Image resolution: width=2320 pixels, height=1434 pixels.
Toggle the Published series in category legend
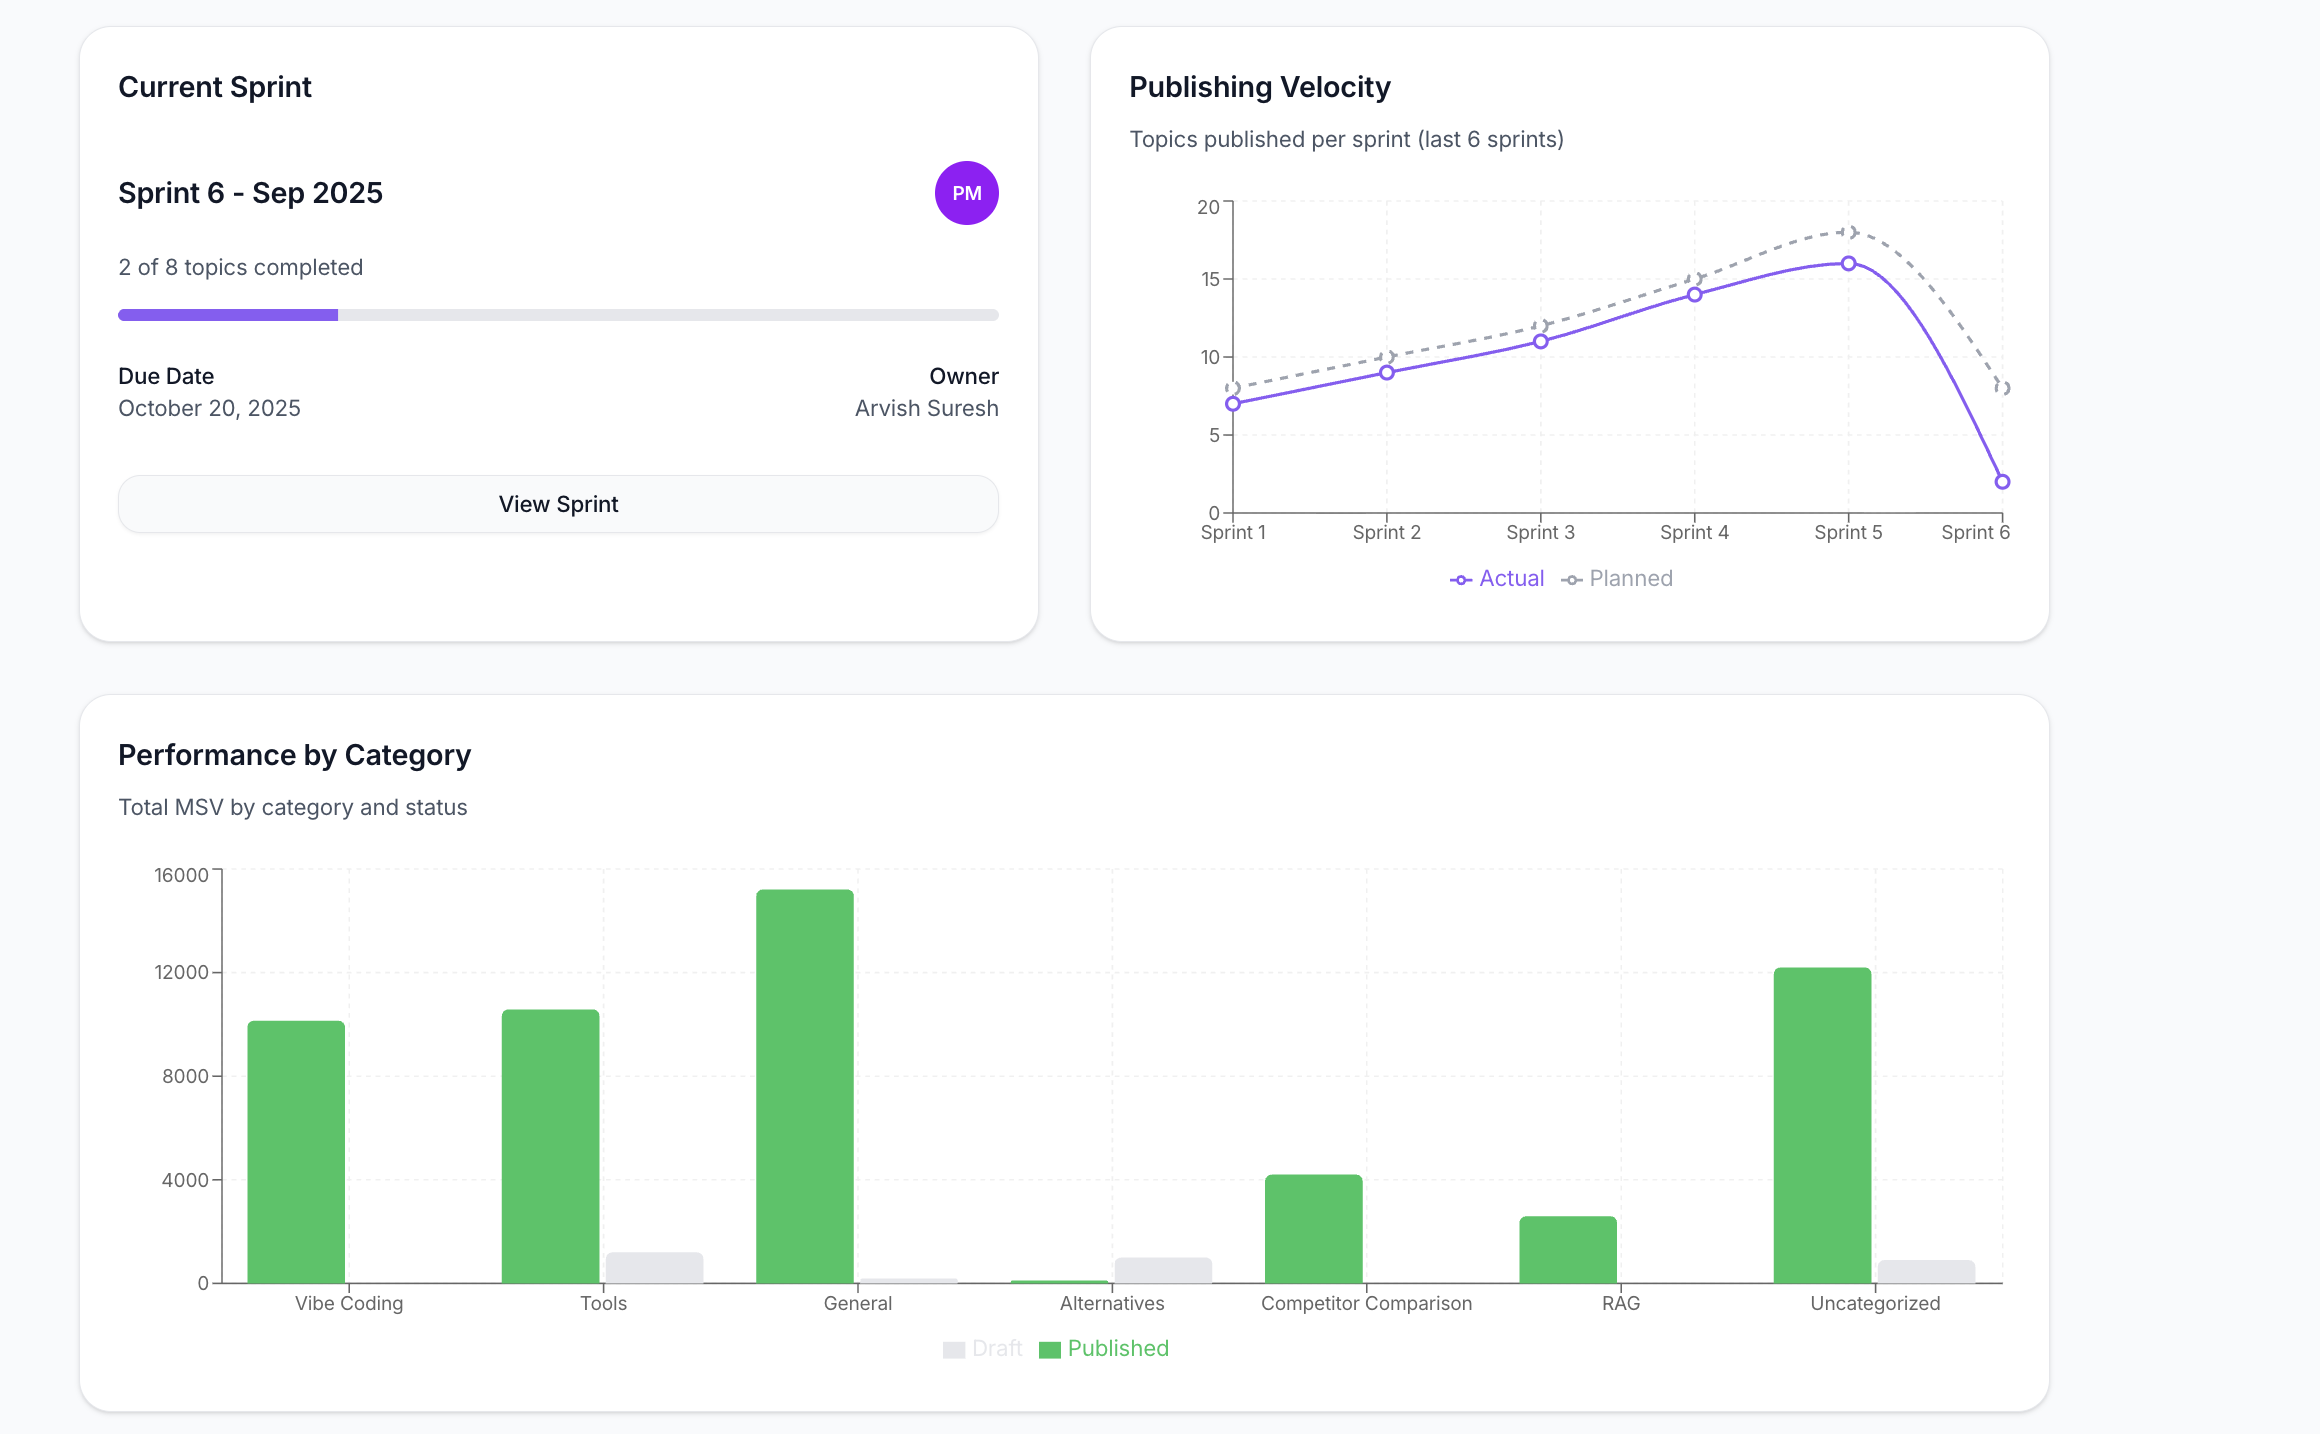(x=1104, y=1349)
